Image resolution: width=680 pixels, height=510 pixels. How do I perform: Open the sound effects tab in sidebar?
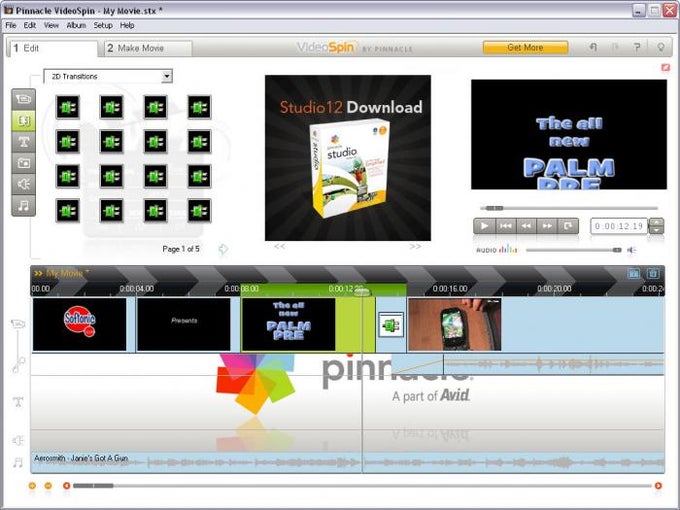click(x=23, y=184)
